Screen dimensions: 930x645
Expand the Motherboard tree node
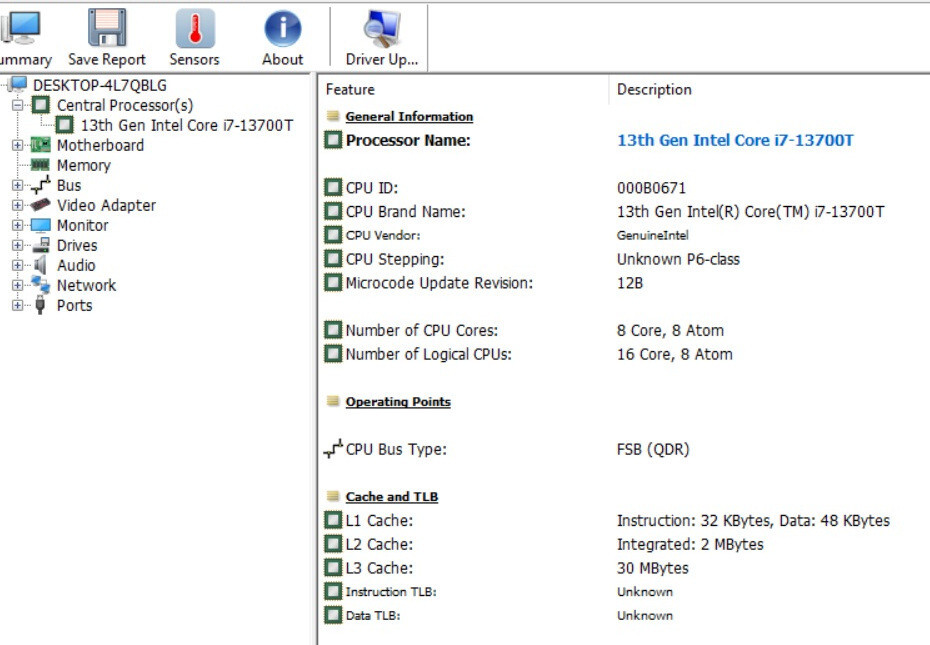[x=18, y=145]
